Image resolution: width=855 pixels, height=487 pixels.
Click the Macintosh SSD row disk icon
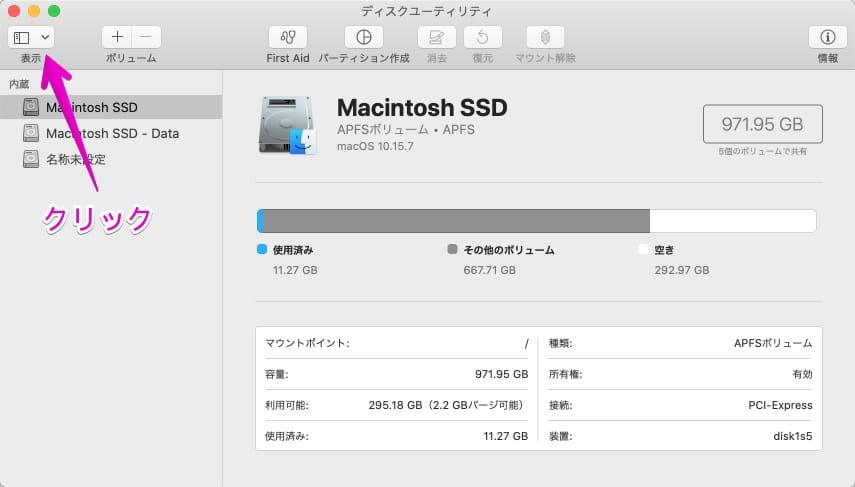pyautogui.click(x=31, y=107)
